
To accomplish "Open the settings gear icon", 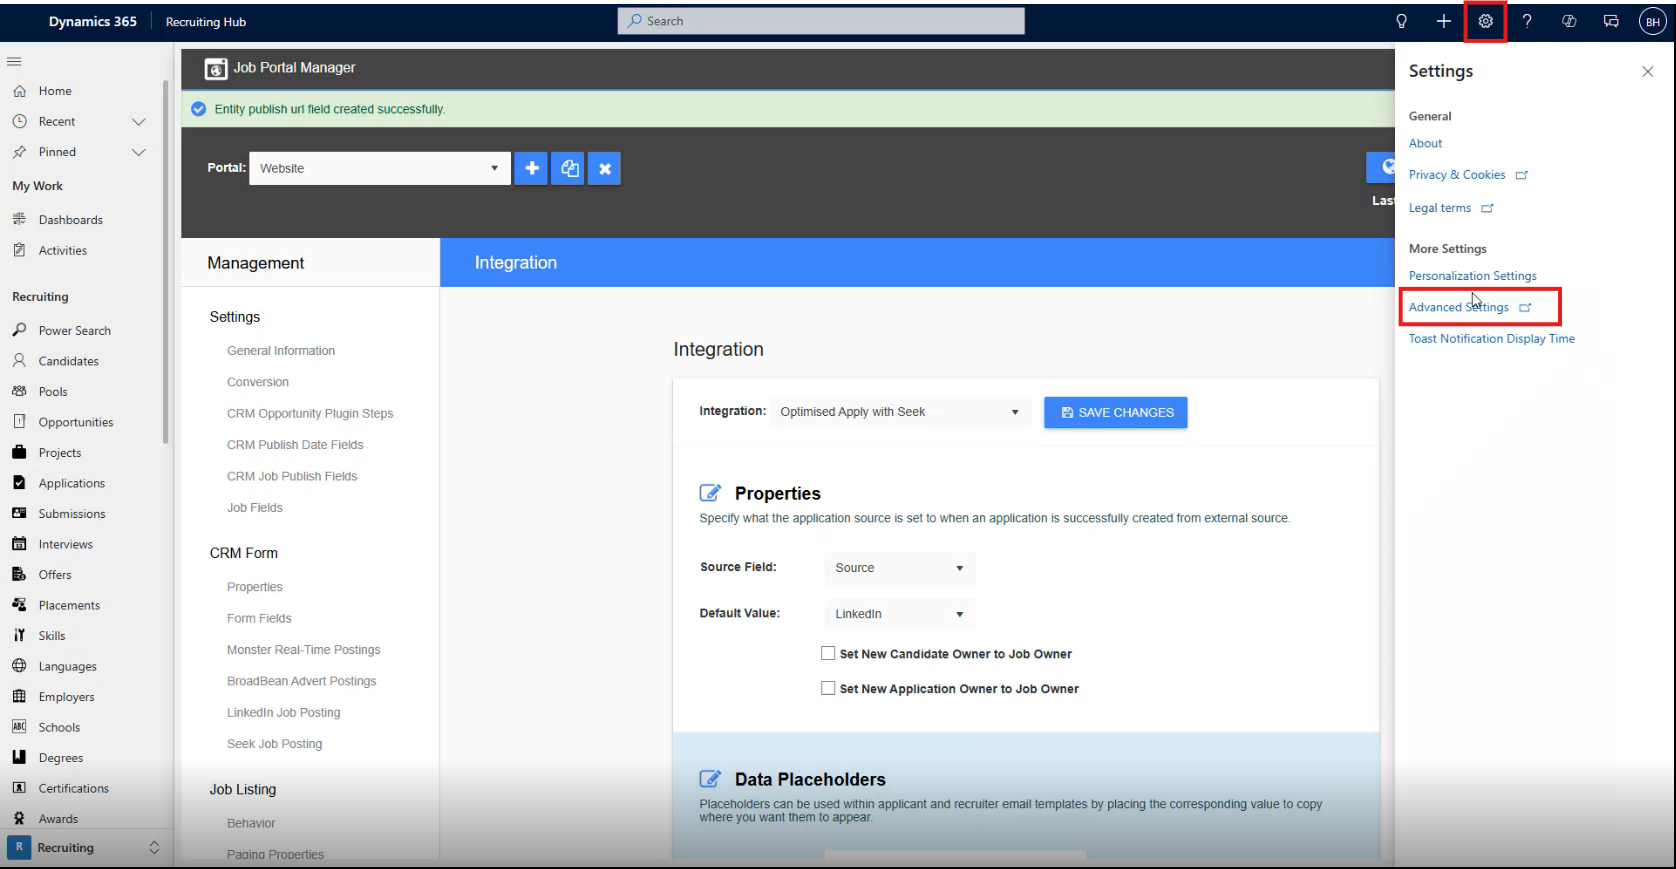I will point(1485,21).
